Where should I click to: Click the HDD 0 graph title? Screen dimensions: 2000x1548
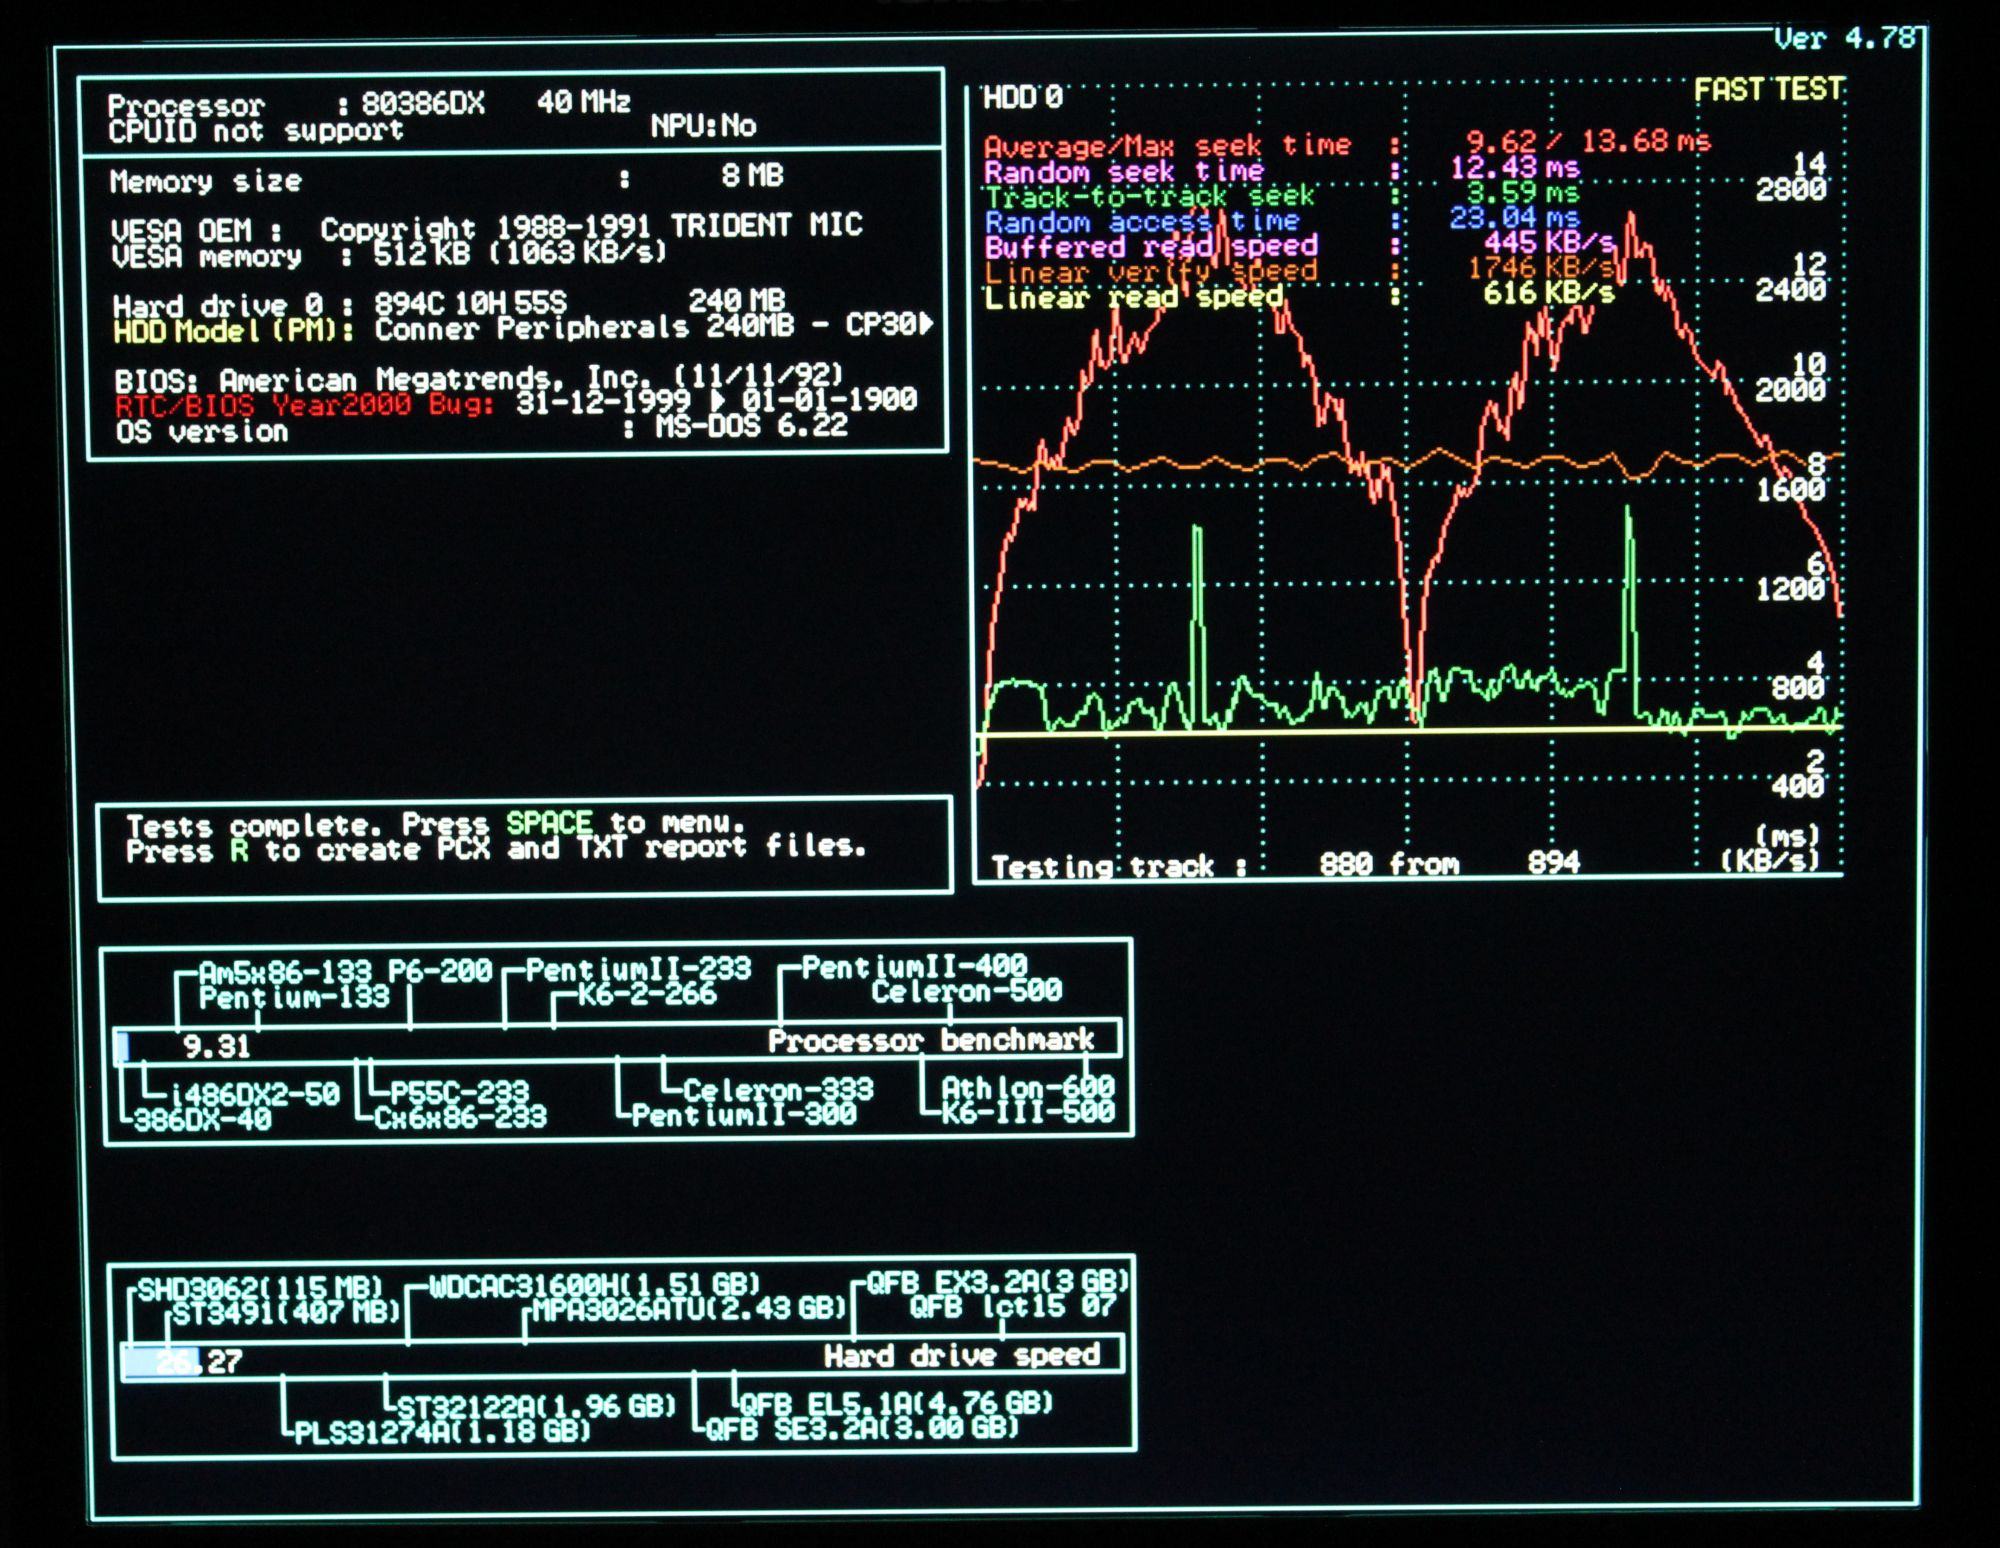[x=1022, y=97]
